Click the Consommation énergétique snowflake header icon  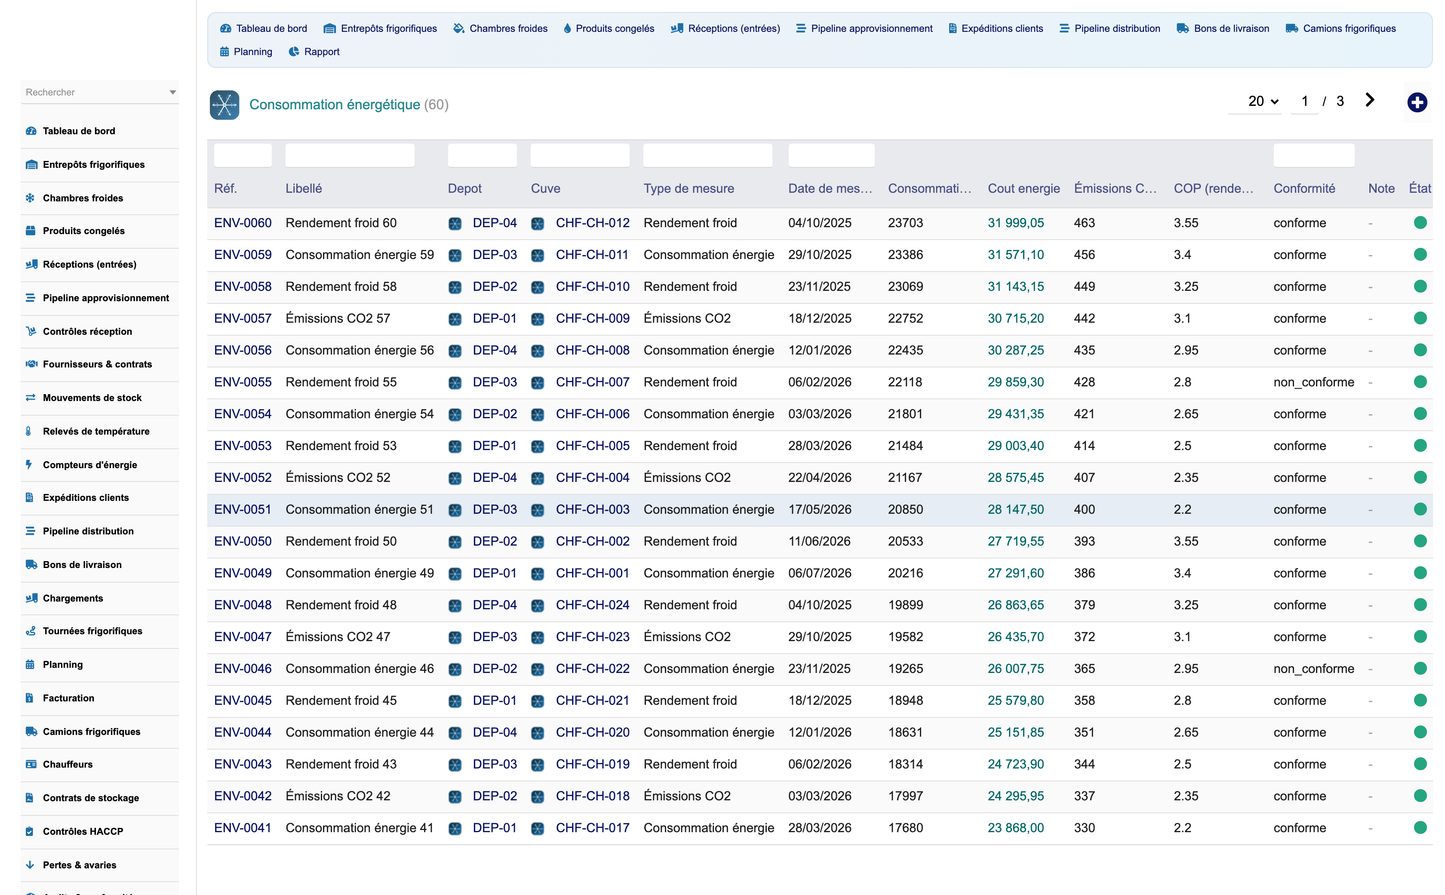[x=225, y=105]
